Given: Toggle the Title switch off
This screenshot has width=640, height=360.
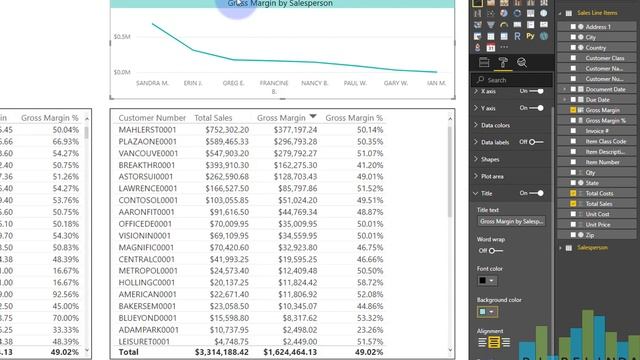Looking at the screenshot, I should (x=536, y=193).
